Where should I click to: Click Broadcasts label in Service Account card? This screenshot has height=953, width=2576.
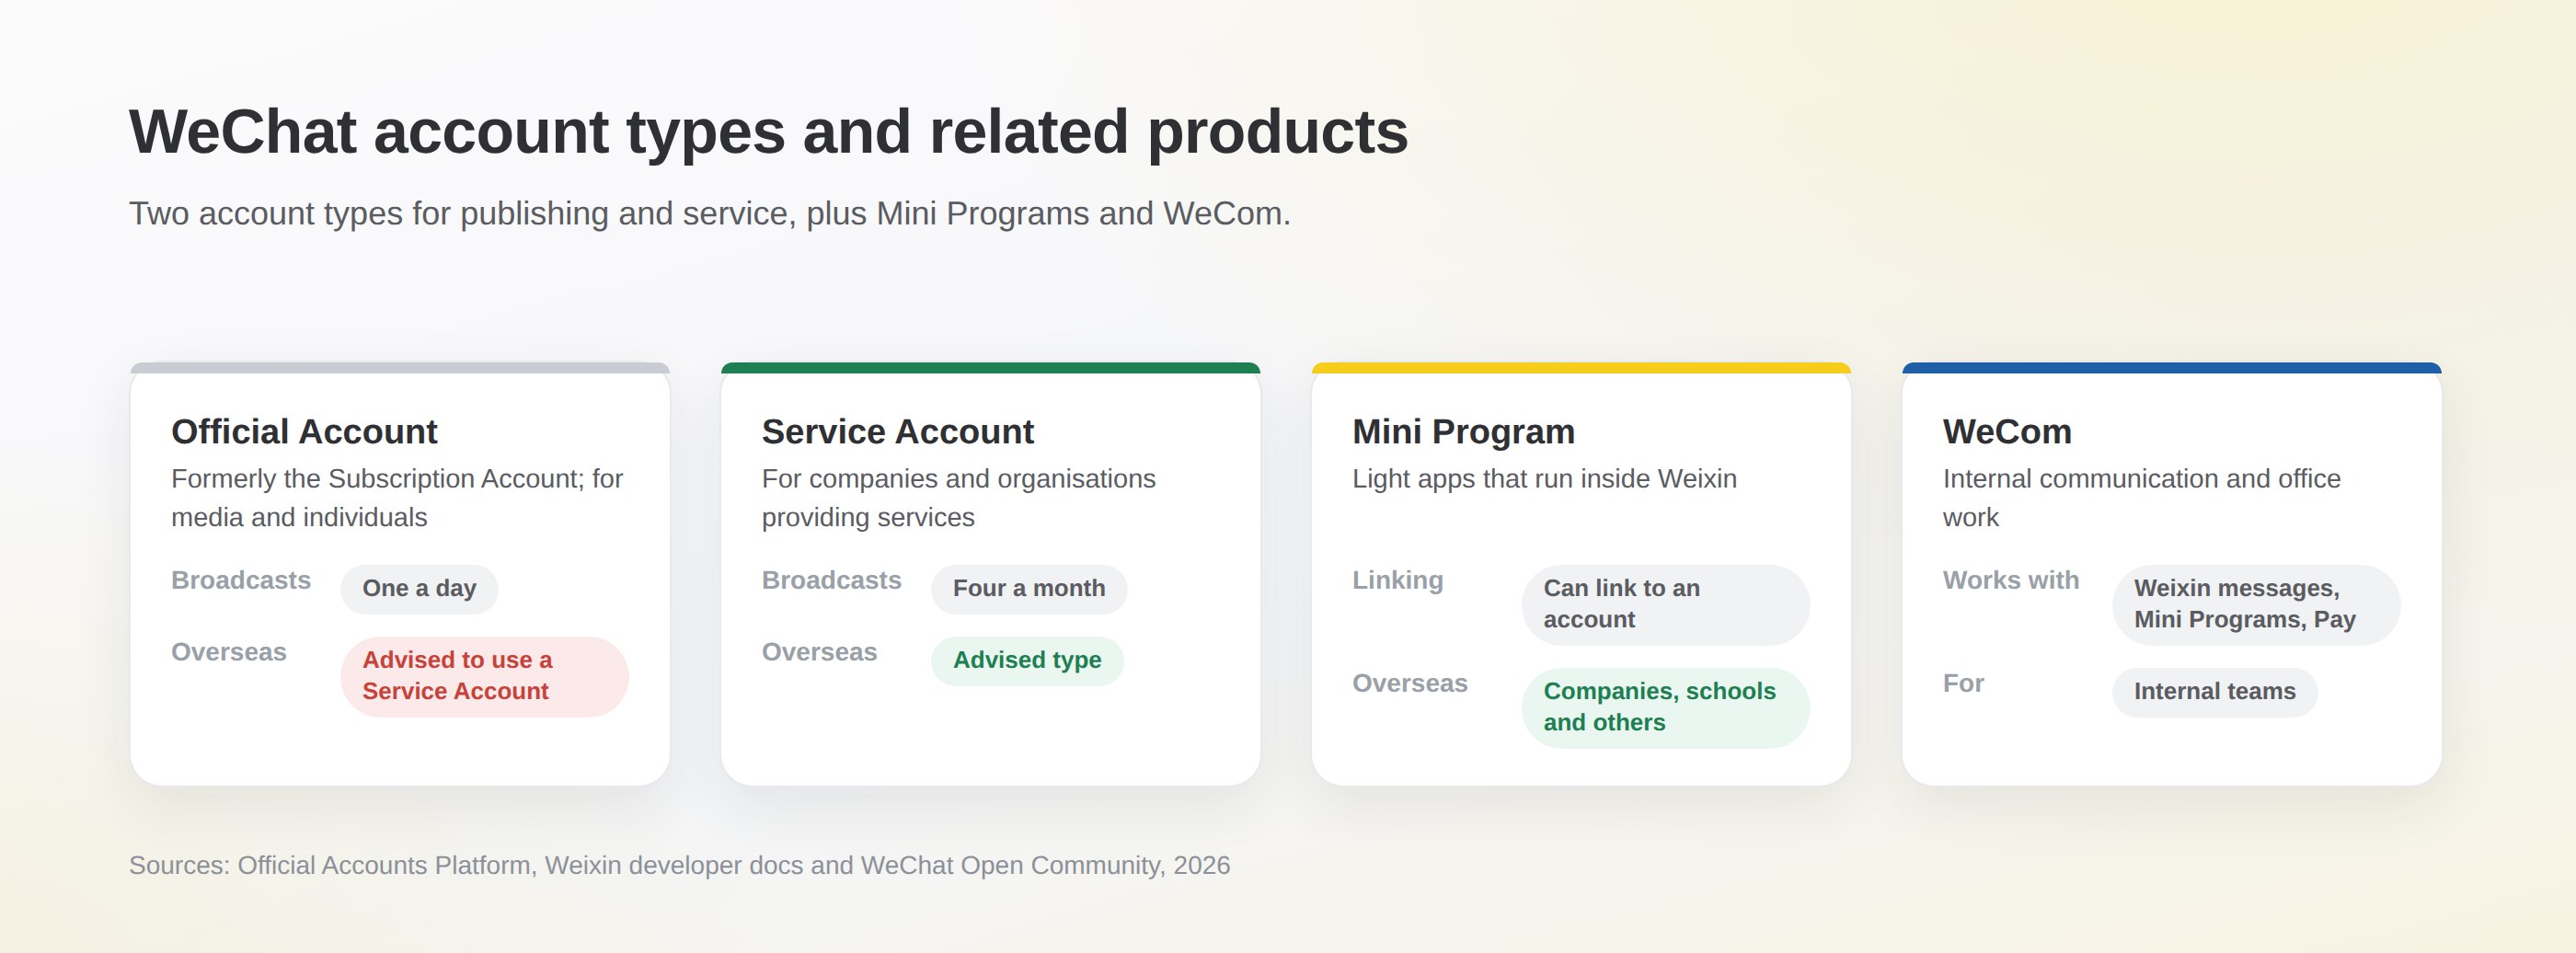pos(832,580)
